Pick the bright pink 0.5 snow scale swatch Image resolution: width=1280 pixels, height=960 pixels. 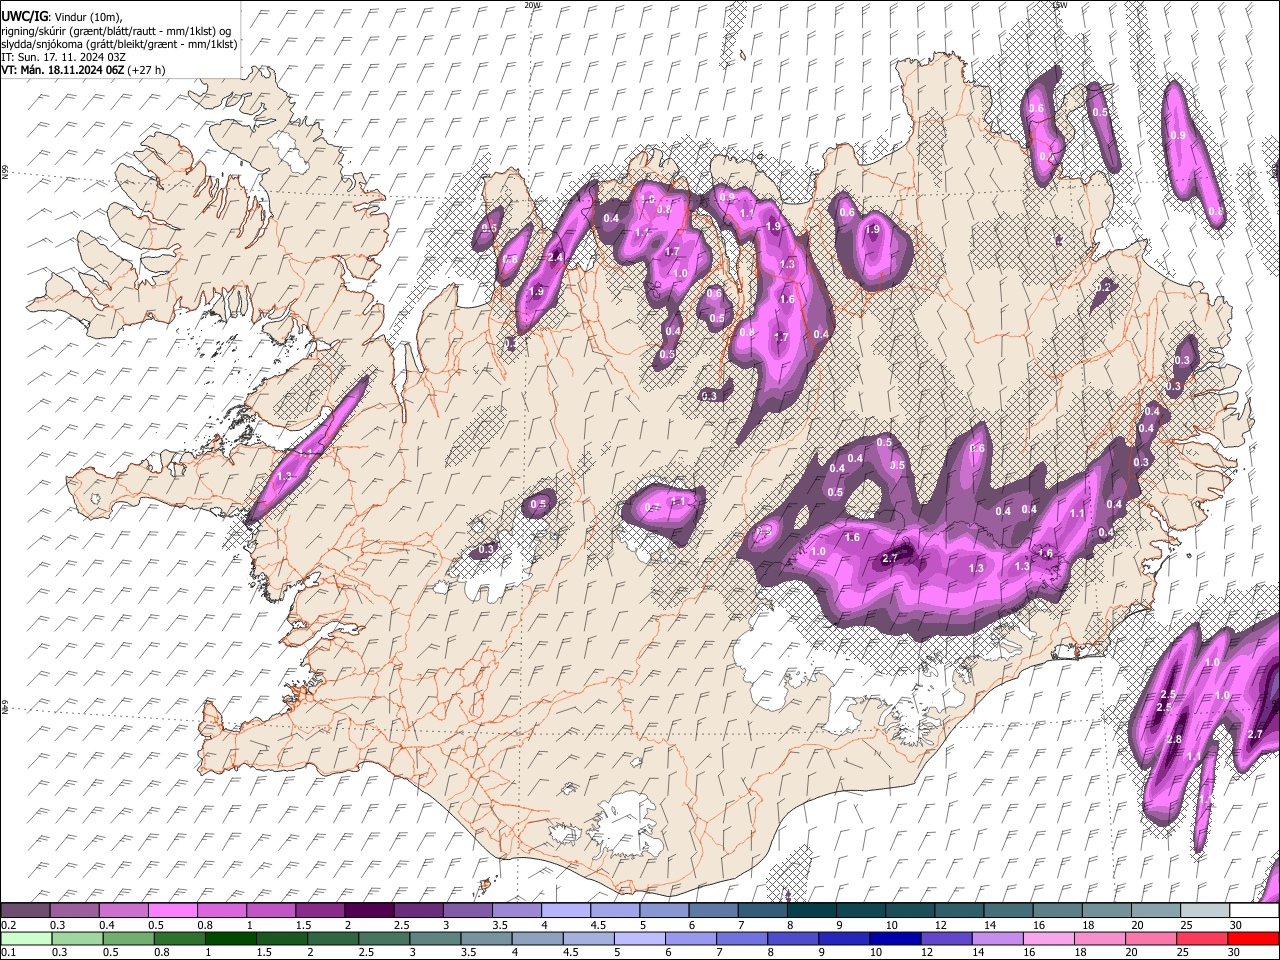172,911
